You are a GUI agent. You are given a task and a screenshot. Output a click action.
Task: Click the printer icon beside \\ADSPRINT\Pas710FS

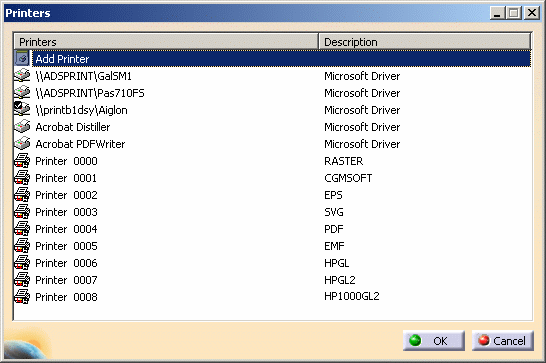point(22,93)
